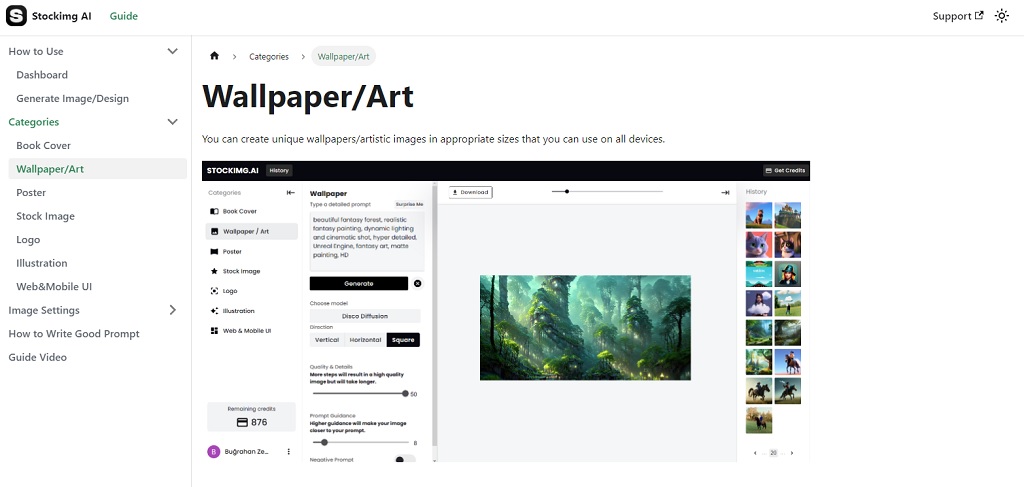
Task: Open the user kebab menu icon
Action: tap(289, 451)
